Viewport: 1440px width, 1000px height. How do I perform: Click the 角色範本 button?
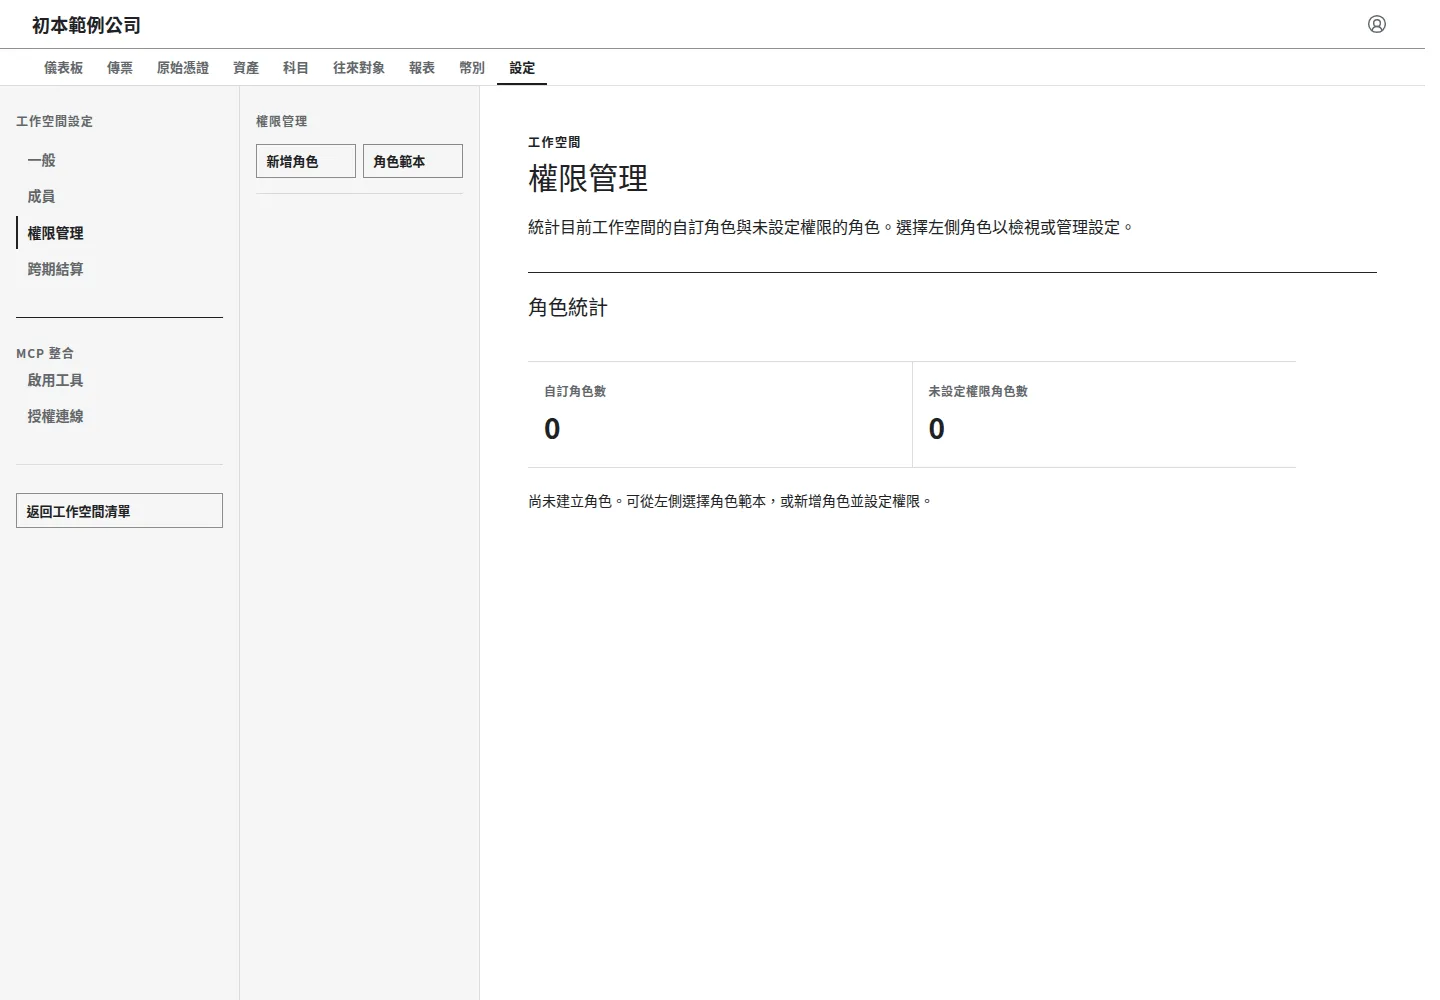(413, 161)
